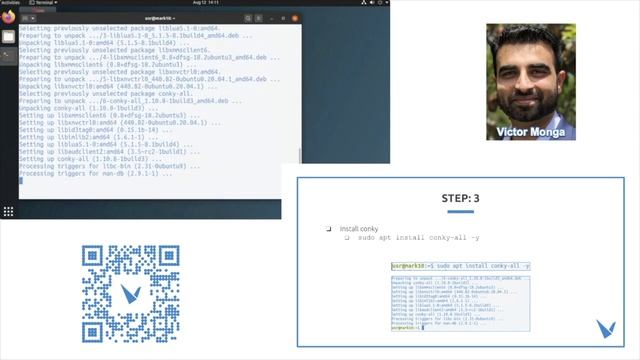Open the terminal search tool
This screenshot has height=360, width=640.
(x=248, y=18)
